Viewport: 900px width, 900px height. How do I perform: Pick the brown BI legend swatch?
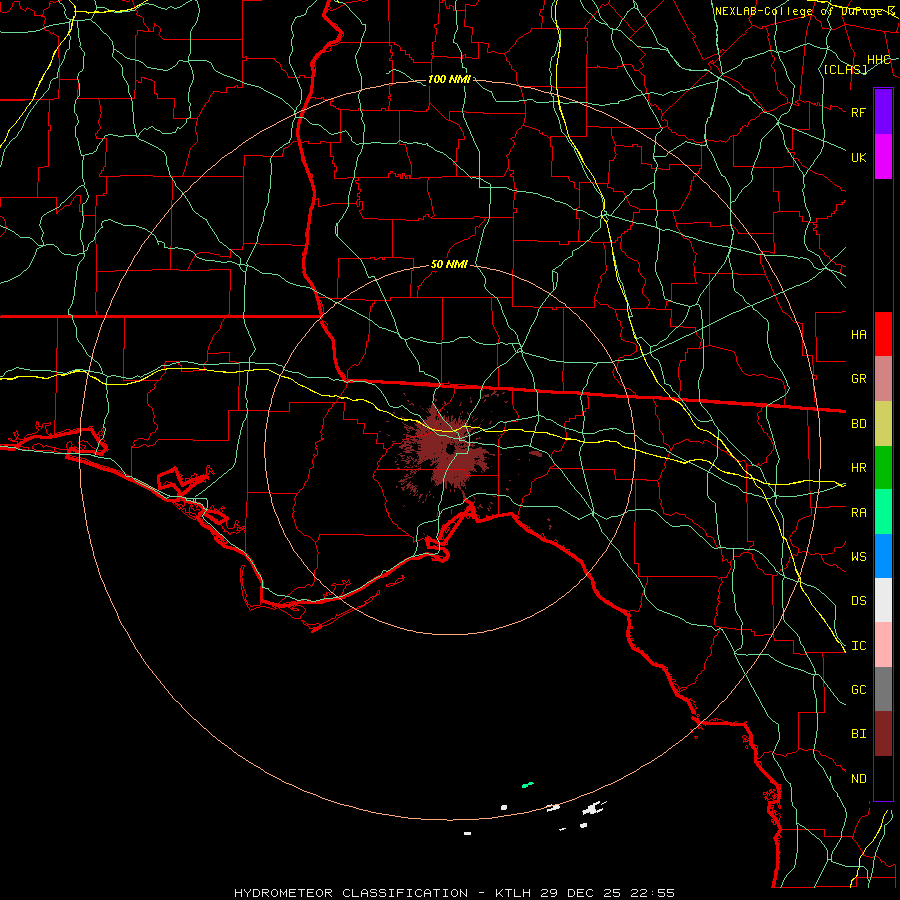(883, 734)
